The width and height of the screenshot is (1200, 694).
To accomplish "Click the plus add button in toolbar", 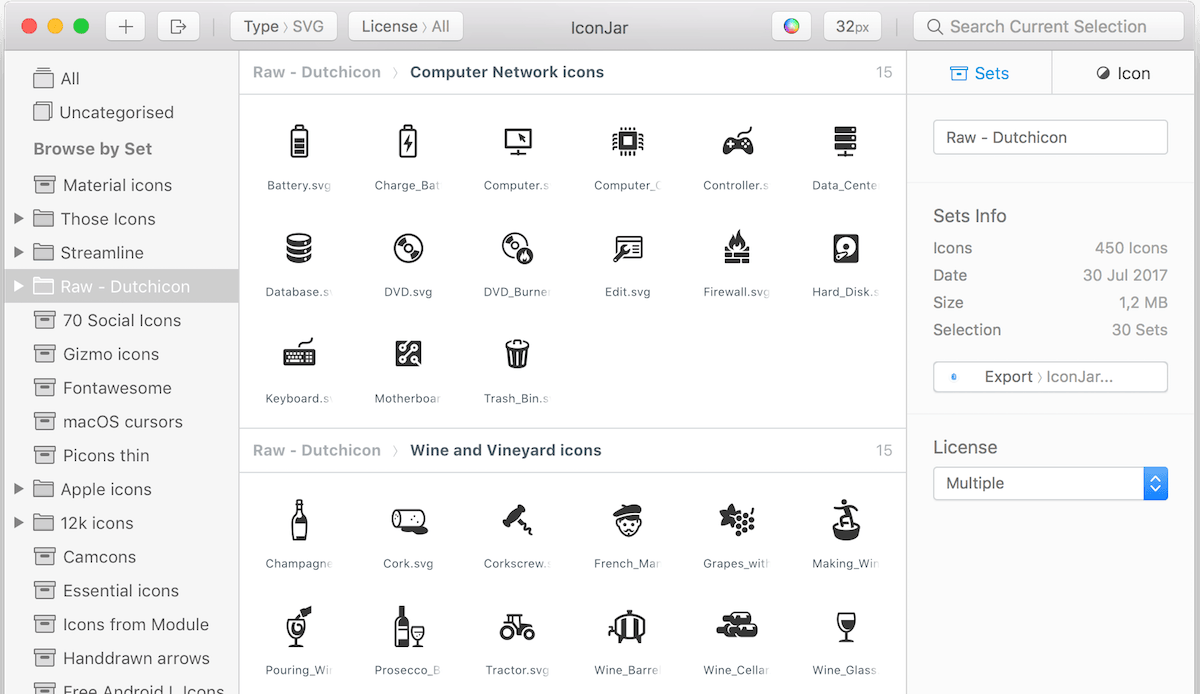I will pos(126,26).
